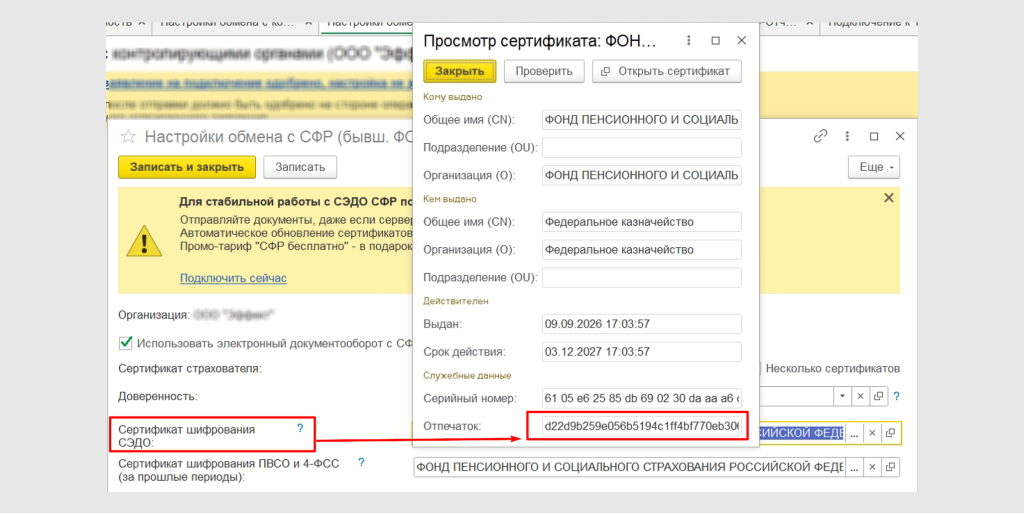Click help icon beside Сертификат шифрования ПВСО
The height and width of the screenshot is (514, 1024).
click(x=361, y=462)
